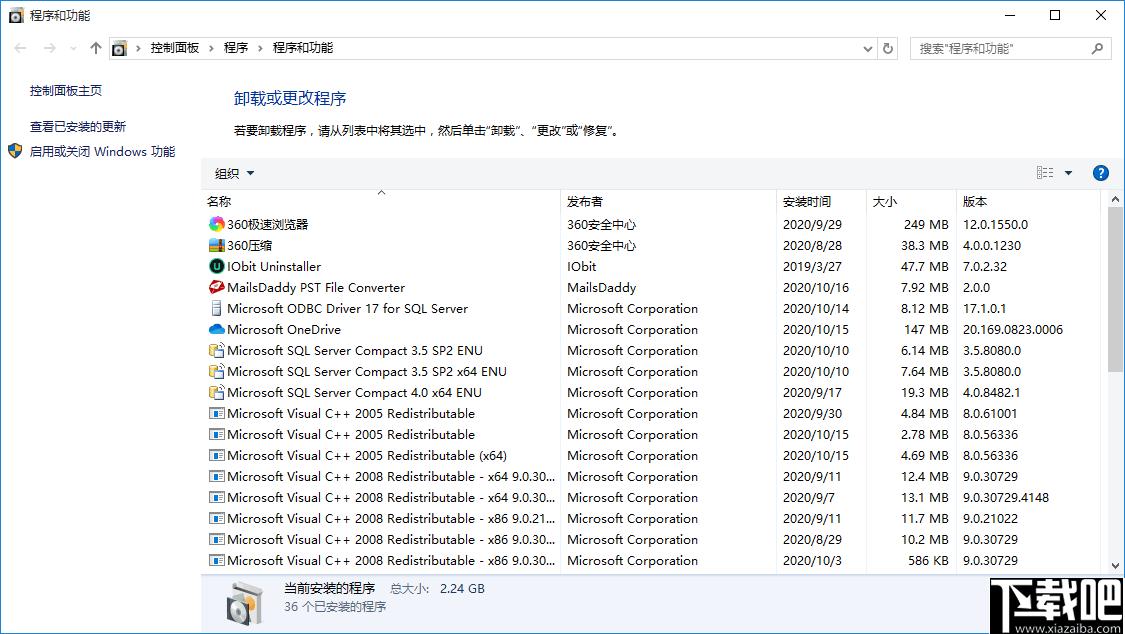Screen dimensions: 1125x634
Task: Click the window title bar app icon
Action: [x=16, y=15]
